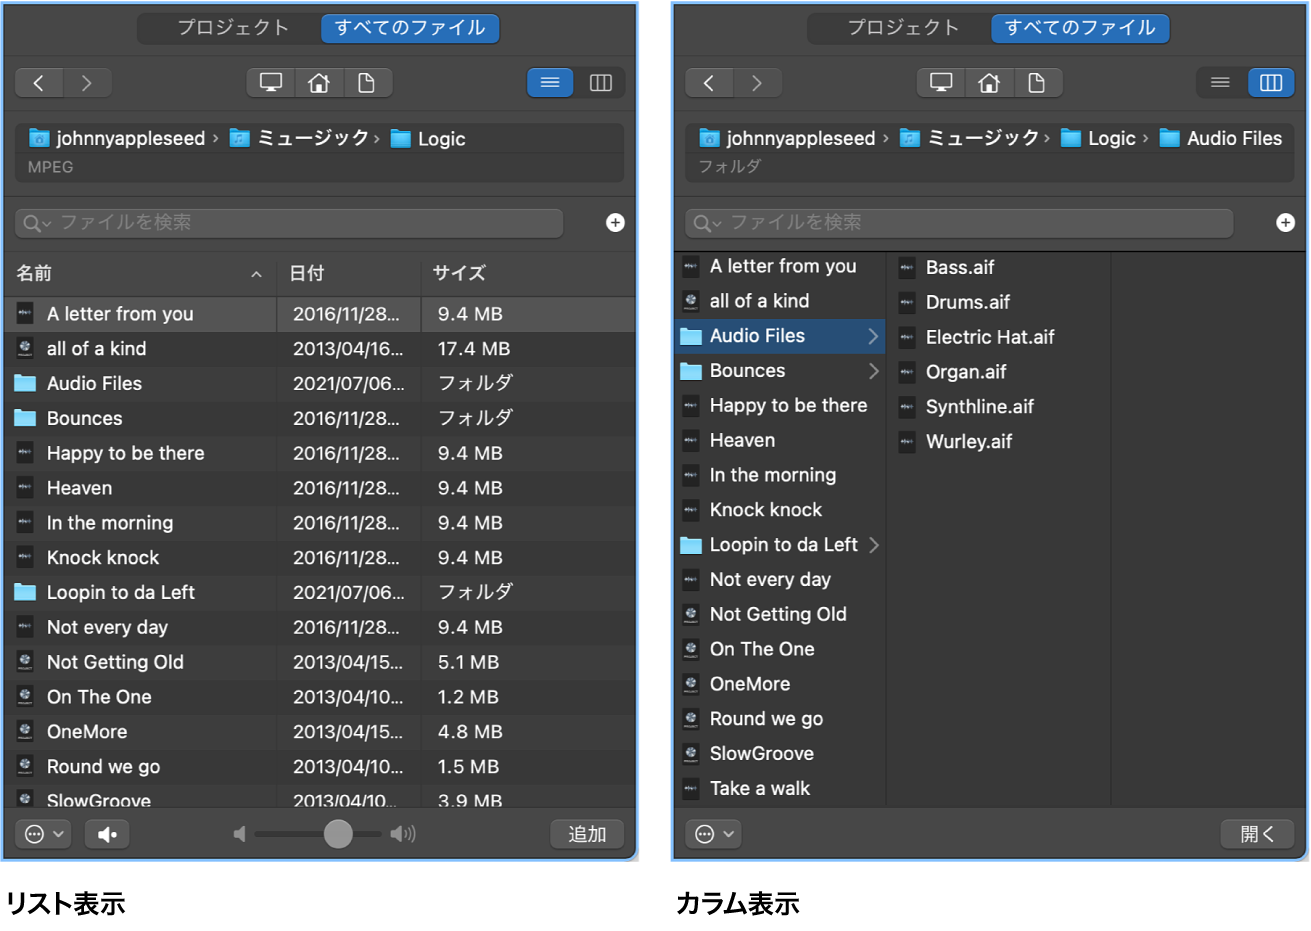The image size is (1311, 931).
Task: Open the action menu in the left browser
Action: tap(42, 834)
